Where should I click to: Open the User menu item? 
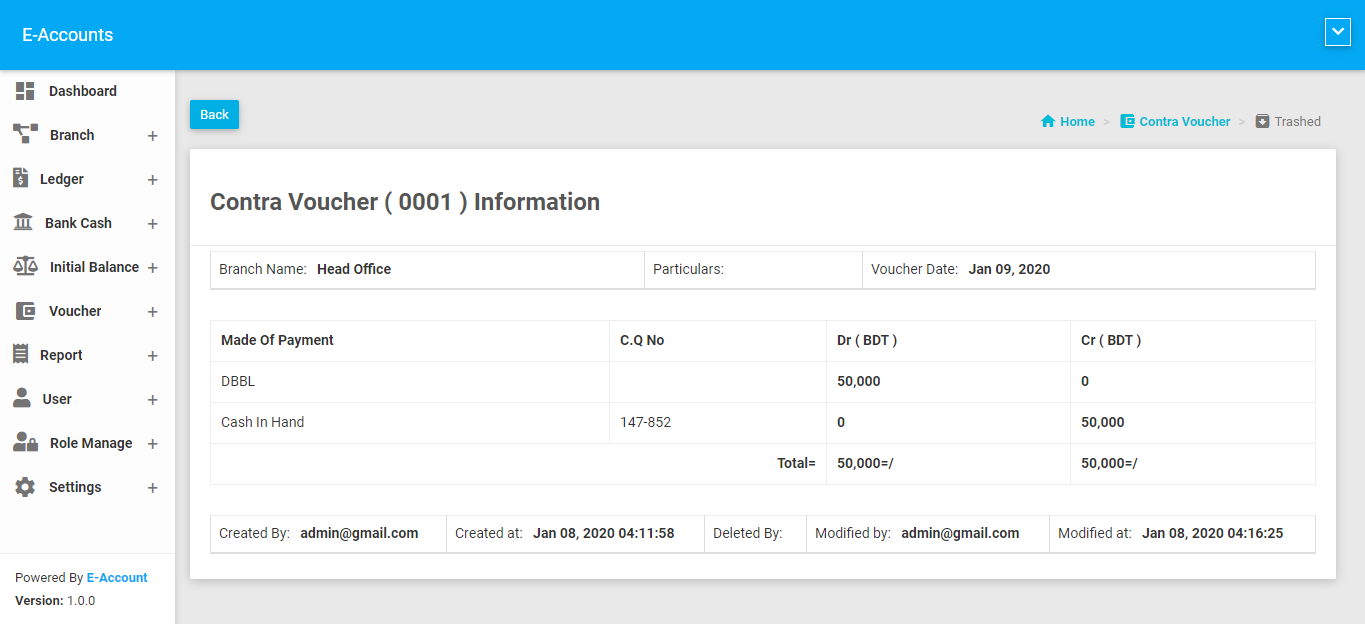(57, 399)
